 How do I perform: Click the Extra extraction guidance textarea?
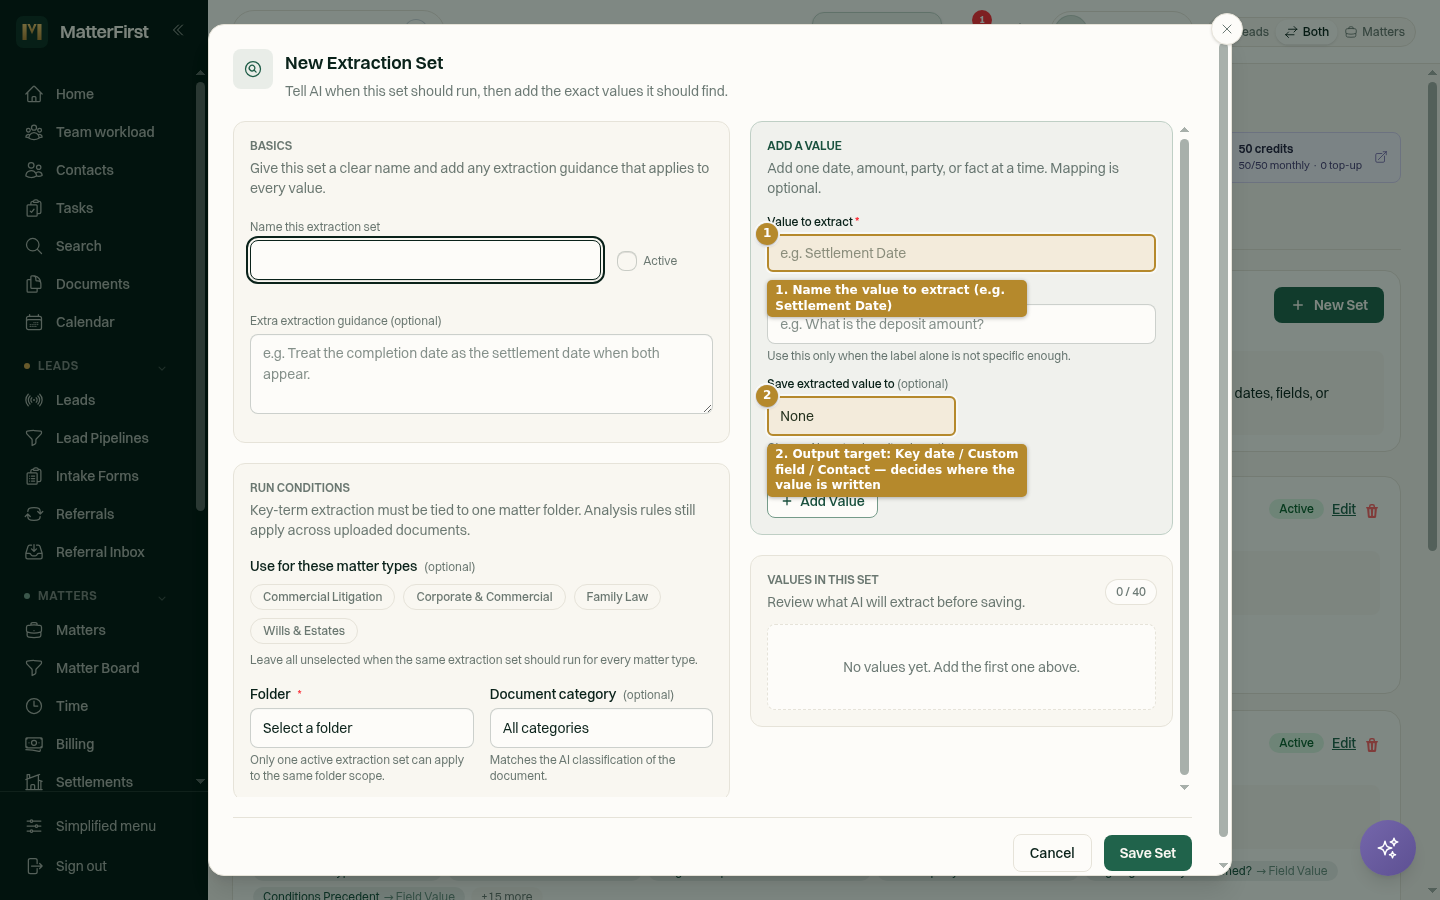(481, 374)
